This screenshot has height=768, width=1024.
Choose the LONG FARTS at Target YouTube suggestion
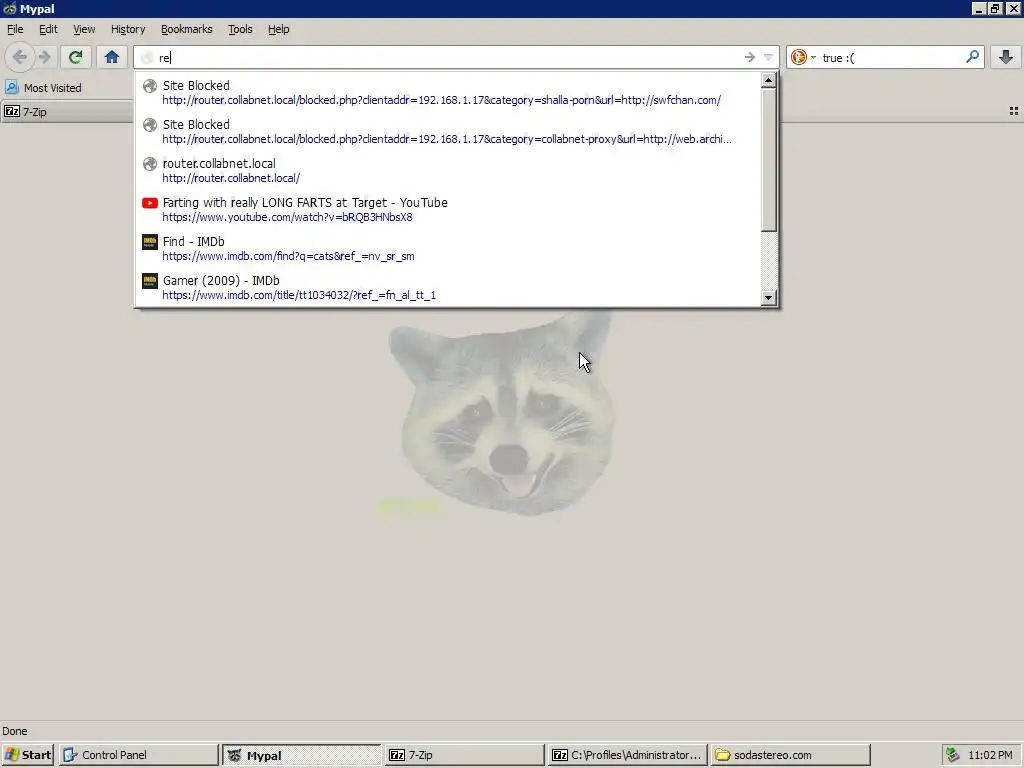448,210
